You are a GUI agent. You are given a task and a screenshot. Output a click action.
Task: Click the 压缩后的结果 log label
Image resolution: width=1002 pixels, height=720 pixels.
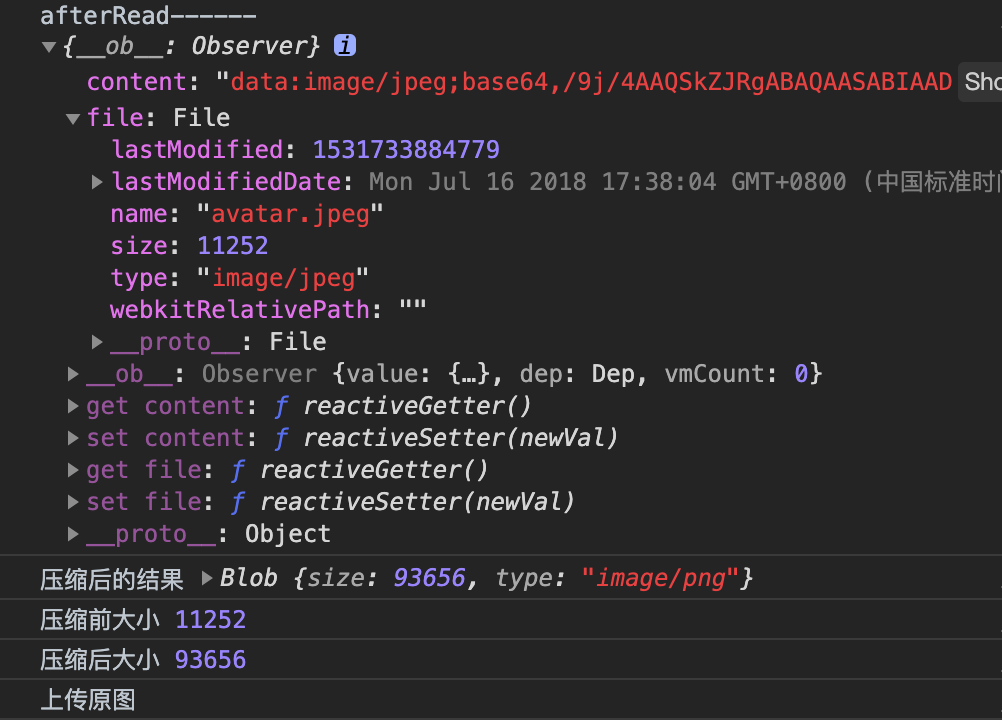tap(112, 579)
